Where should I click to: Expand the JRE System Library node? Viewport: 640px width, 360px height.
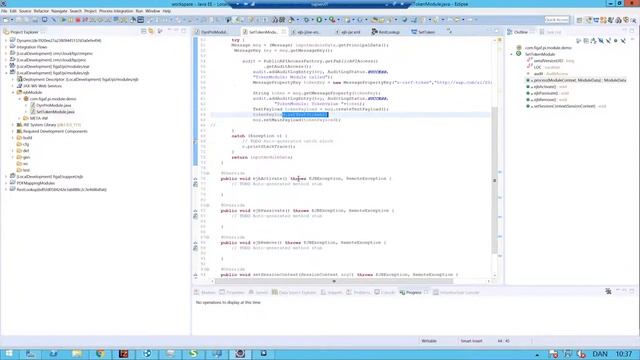coord(13,124)
